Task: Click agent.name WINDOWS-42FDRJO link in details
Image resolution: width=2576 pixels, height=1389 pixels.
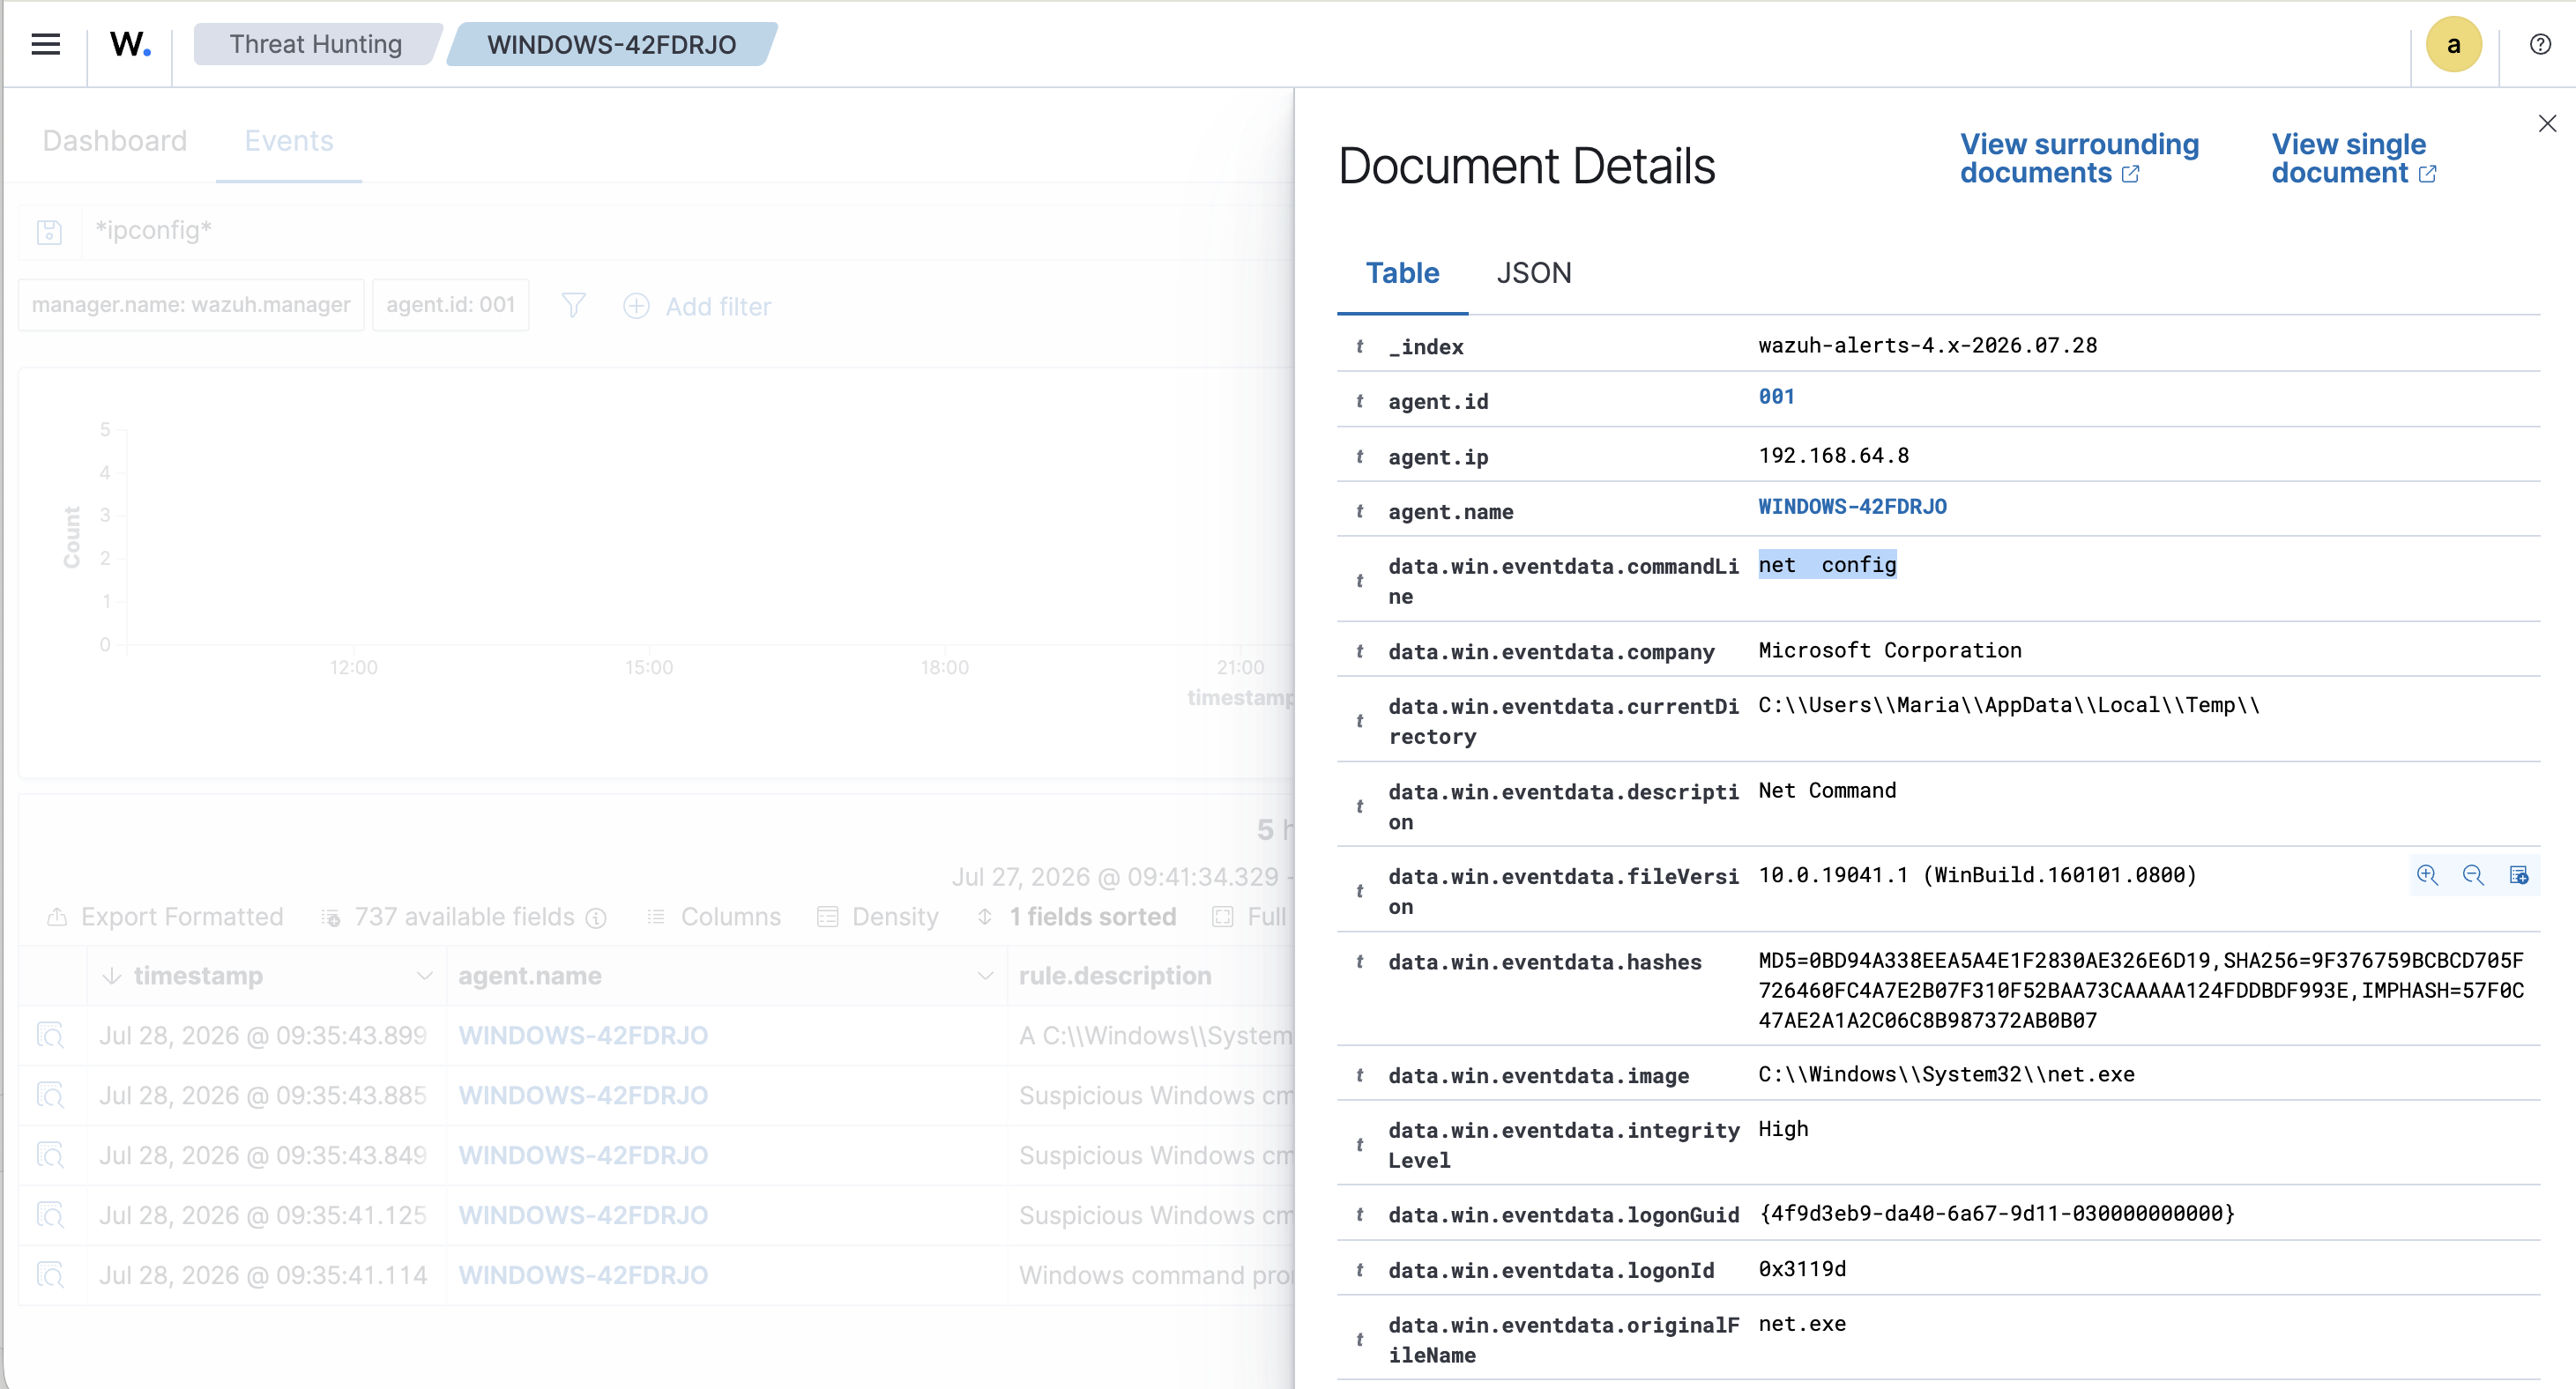Action: click(1852, 506)
